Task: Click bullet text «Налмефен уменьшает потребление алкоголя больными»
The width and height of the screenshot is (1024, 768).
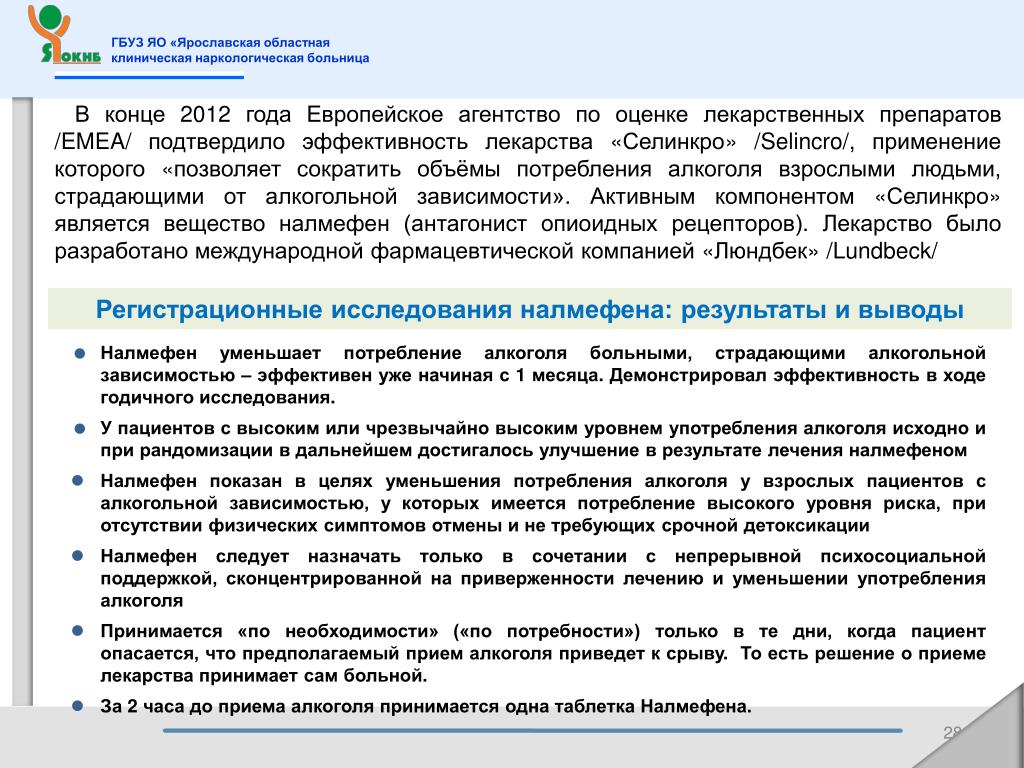Action: coord(543,353)
